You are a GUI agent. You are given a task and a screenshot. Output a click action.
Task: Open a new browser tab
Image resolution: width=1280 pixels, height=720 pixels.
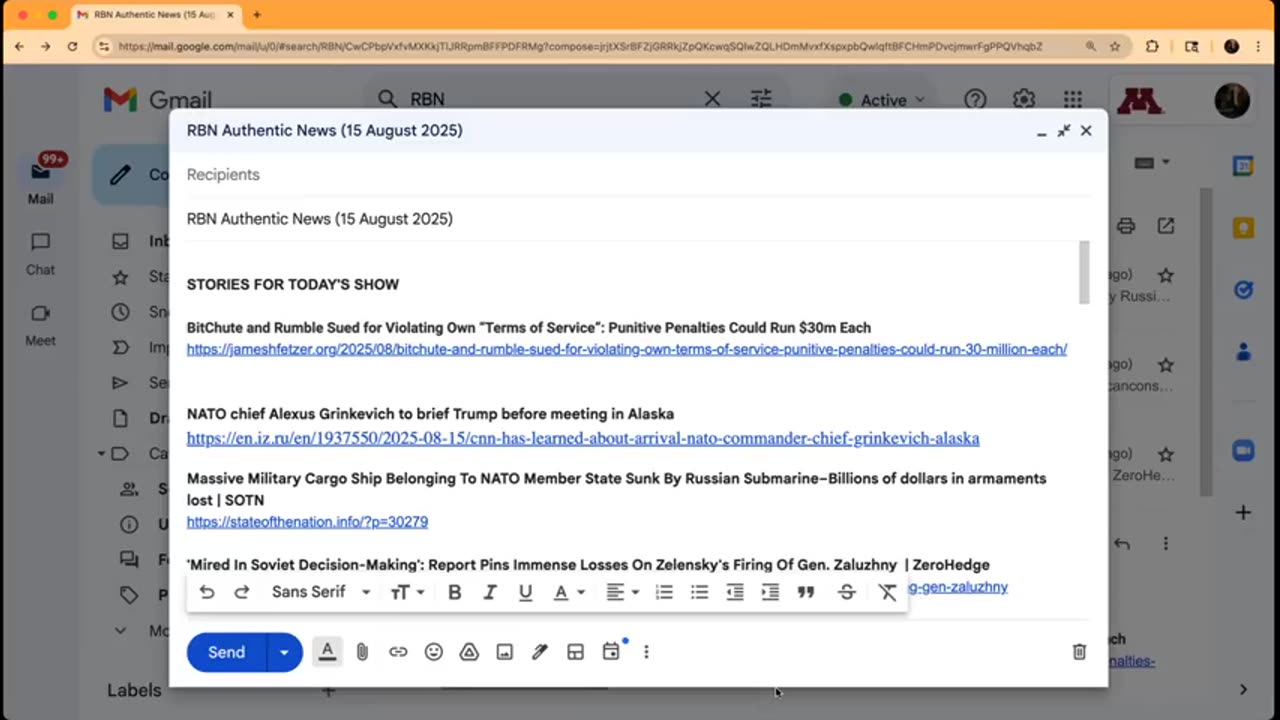[x=257, y=15]
